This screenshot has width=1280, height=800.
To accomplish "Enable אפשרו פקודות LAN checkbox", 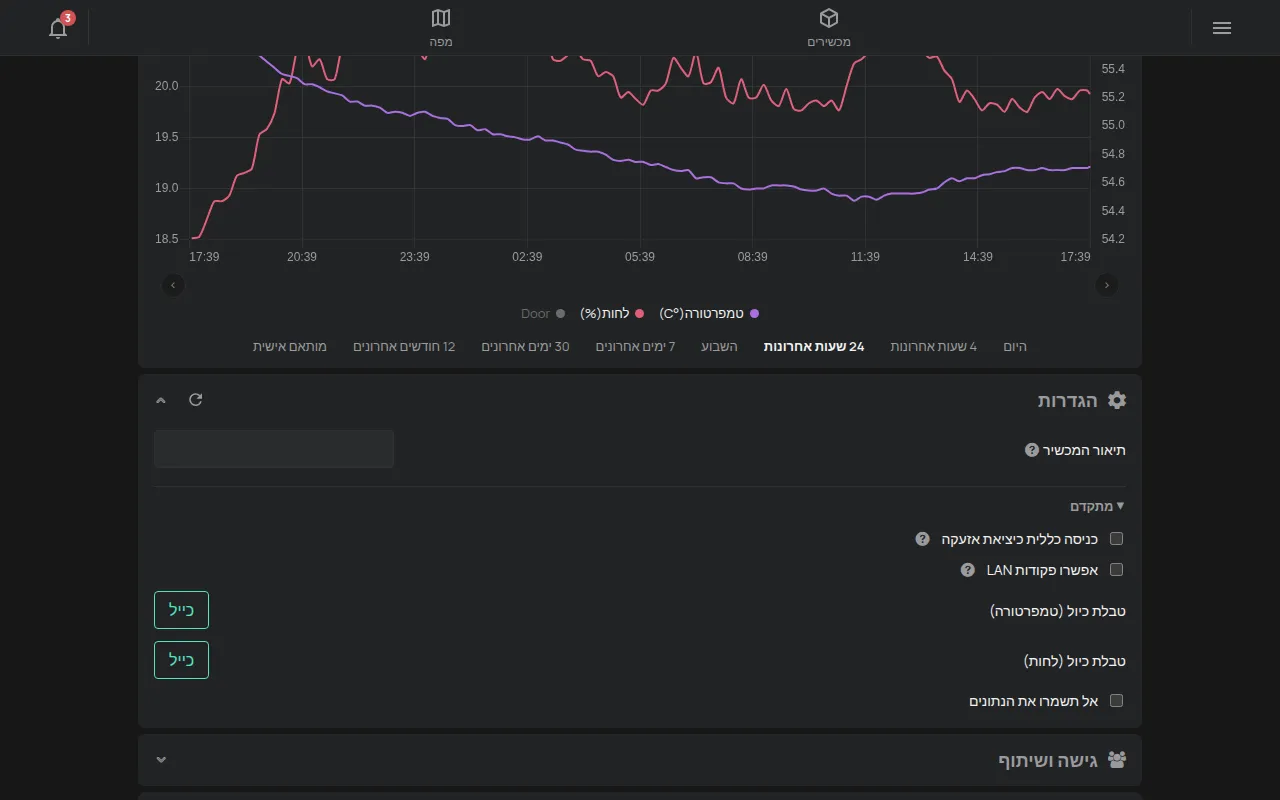I will (1117, 570).
